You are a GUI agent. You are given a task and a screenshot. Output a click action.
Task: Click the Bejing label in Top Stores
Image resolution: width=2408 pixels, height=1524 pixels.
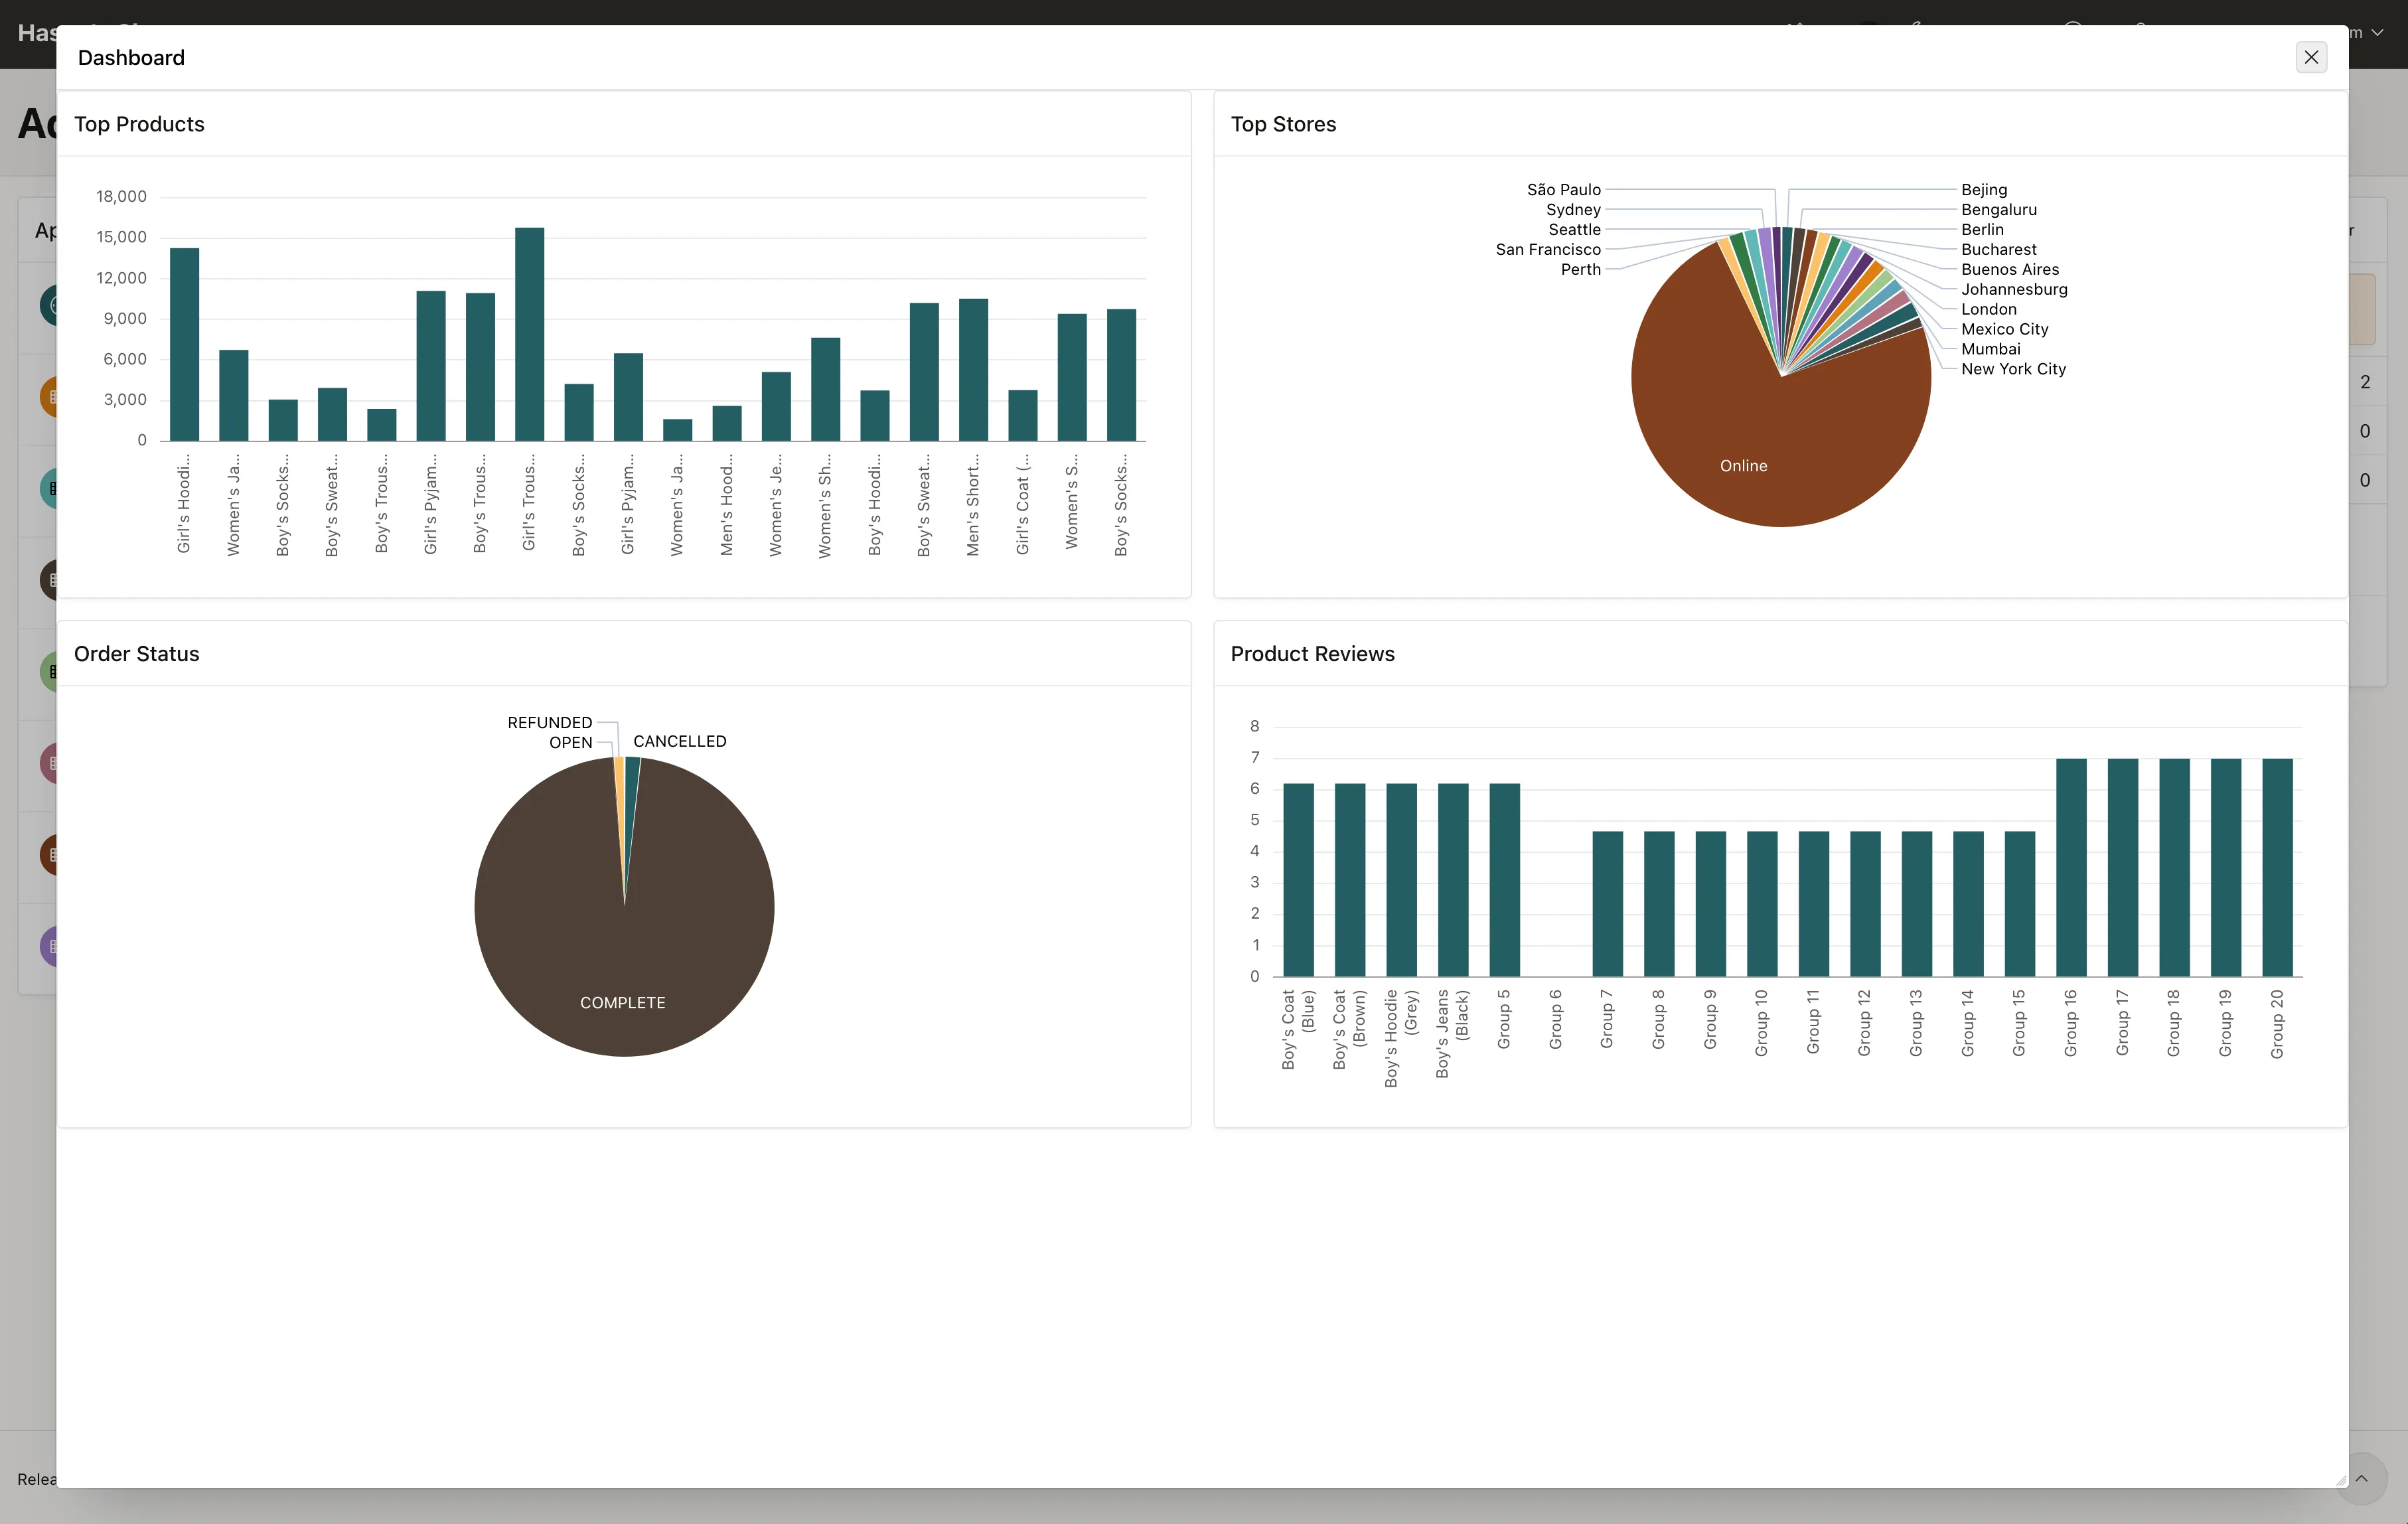point(1984,189)
